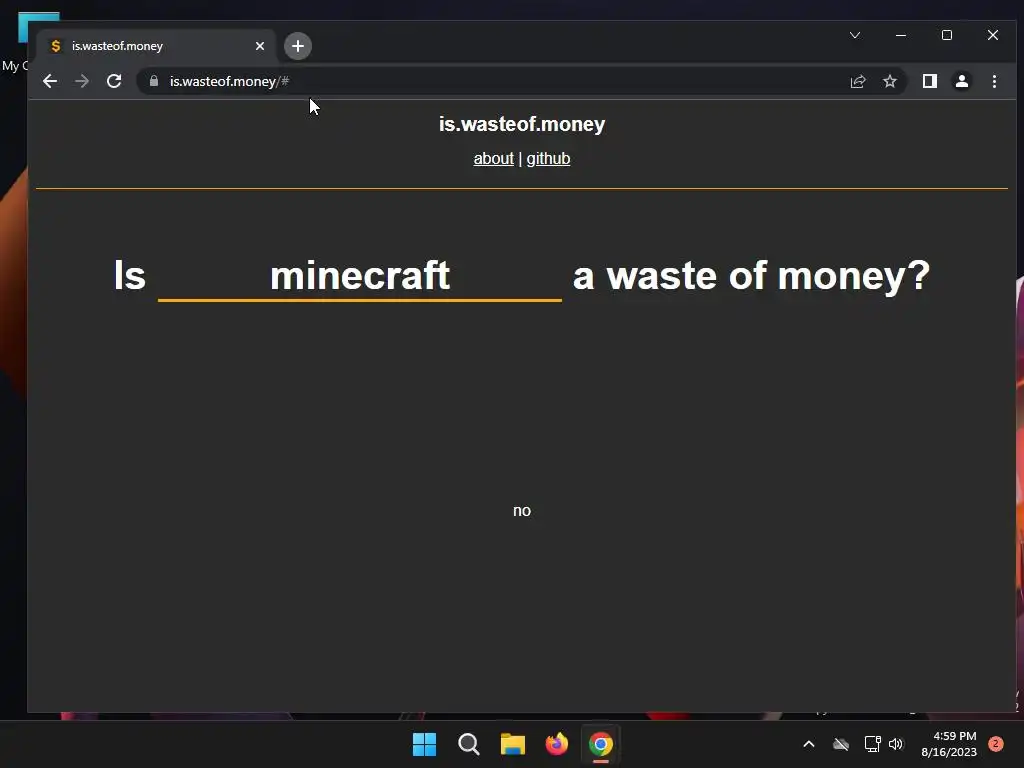1024x768 pixels.
Task: Minimize the Chrome window
Action: (901, 35)
